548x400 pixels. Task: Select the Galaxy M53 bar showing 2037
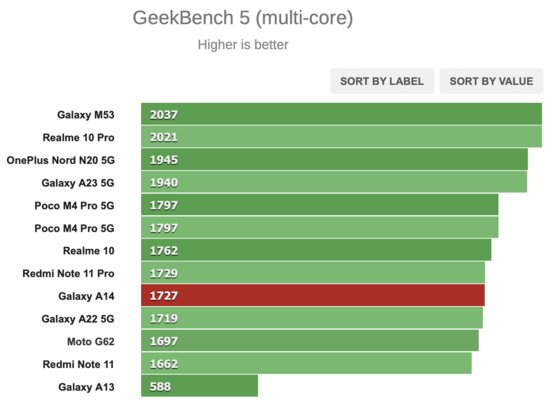pos(341,114)
